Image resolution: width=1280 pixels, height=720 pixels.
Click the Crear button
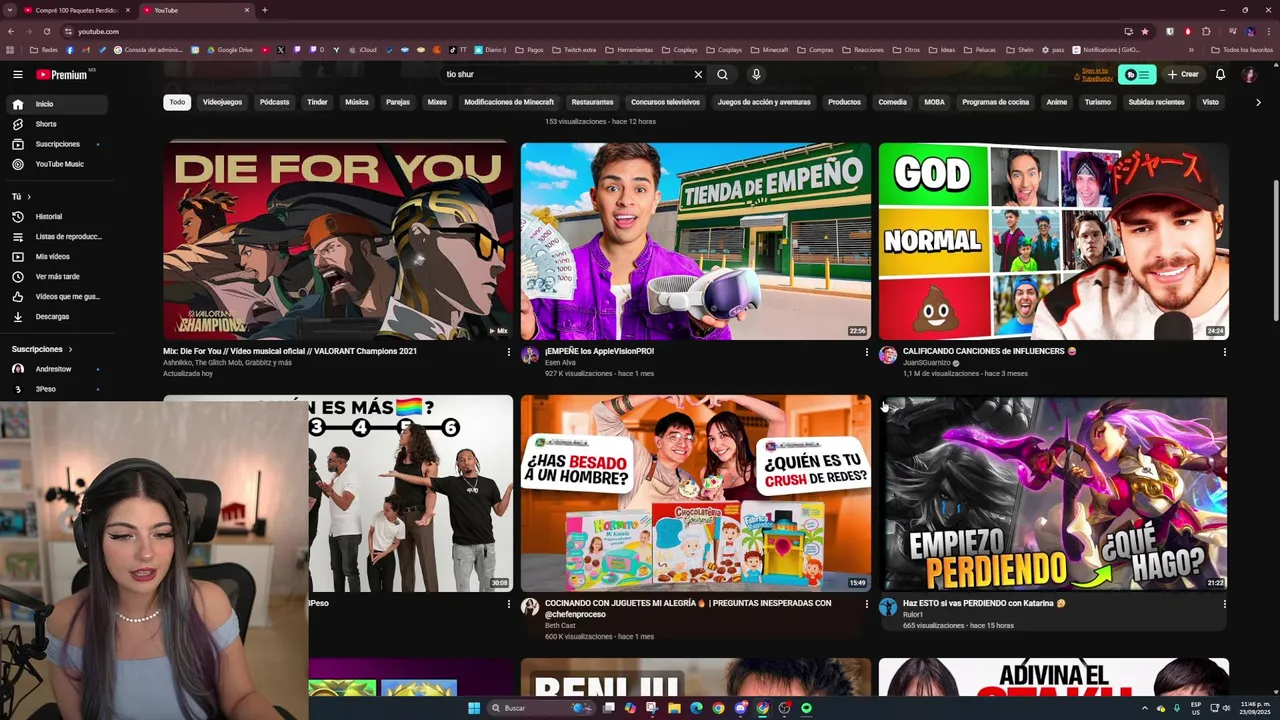click(1182, 74)
